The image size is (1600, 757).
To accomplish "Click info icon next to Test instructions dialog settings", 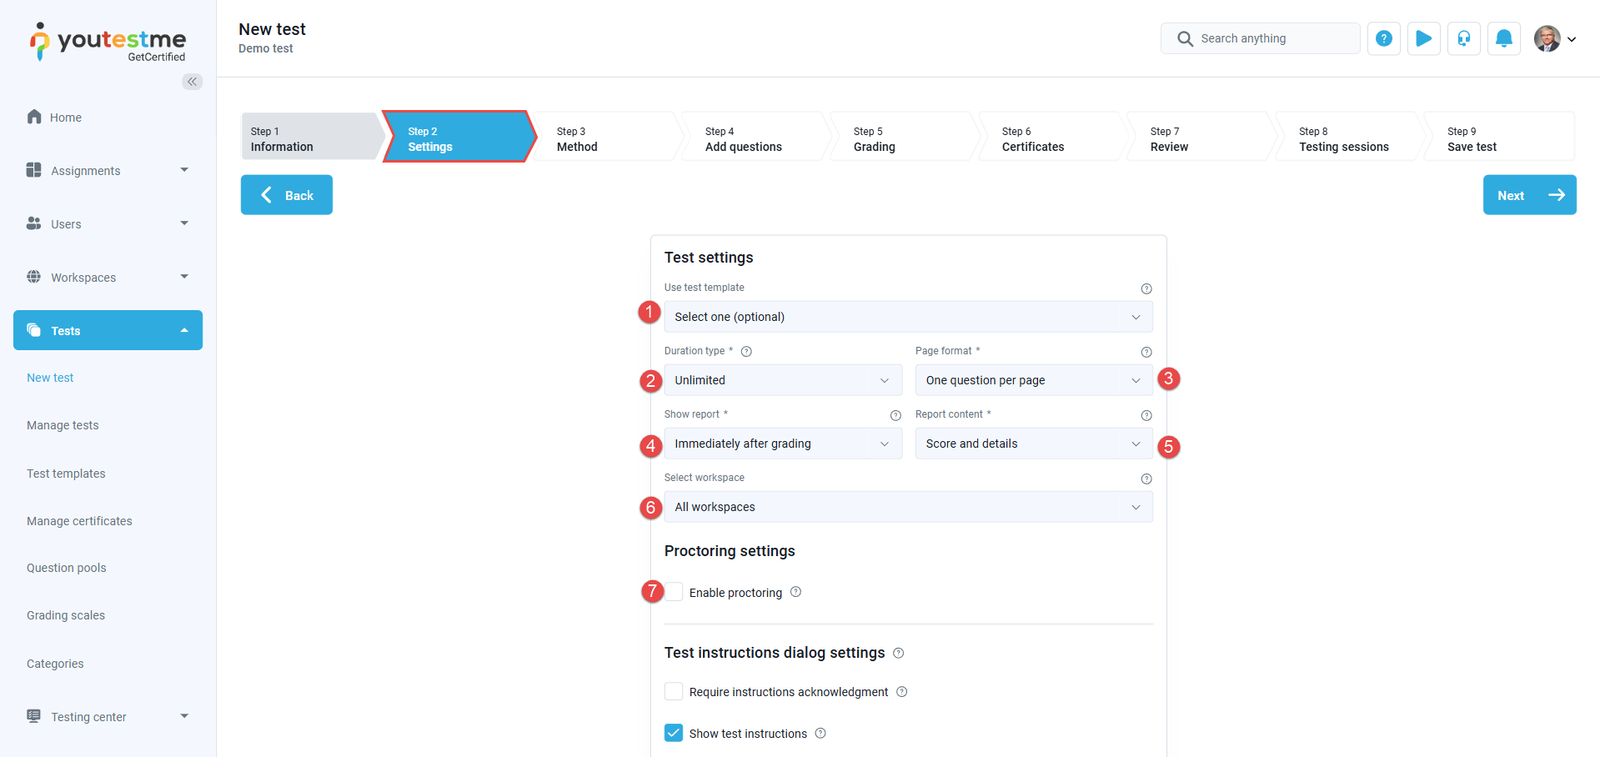I will pyautogui.click(x=898, y=653).
